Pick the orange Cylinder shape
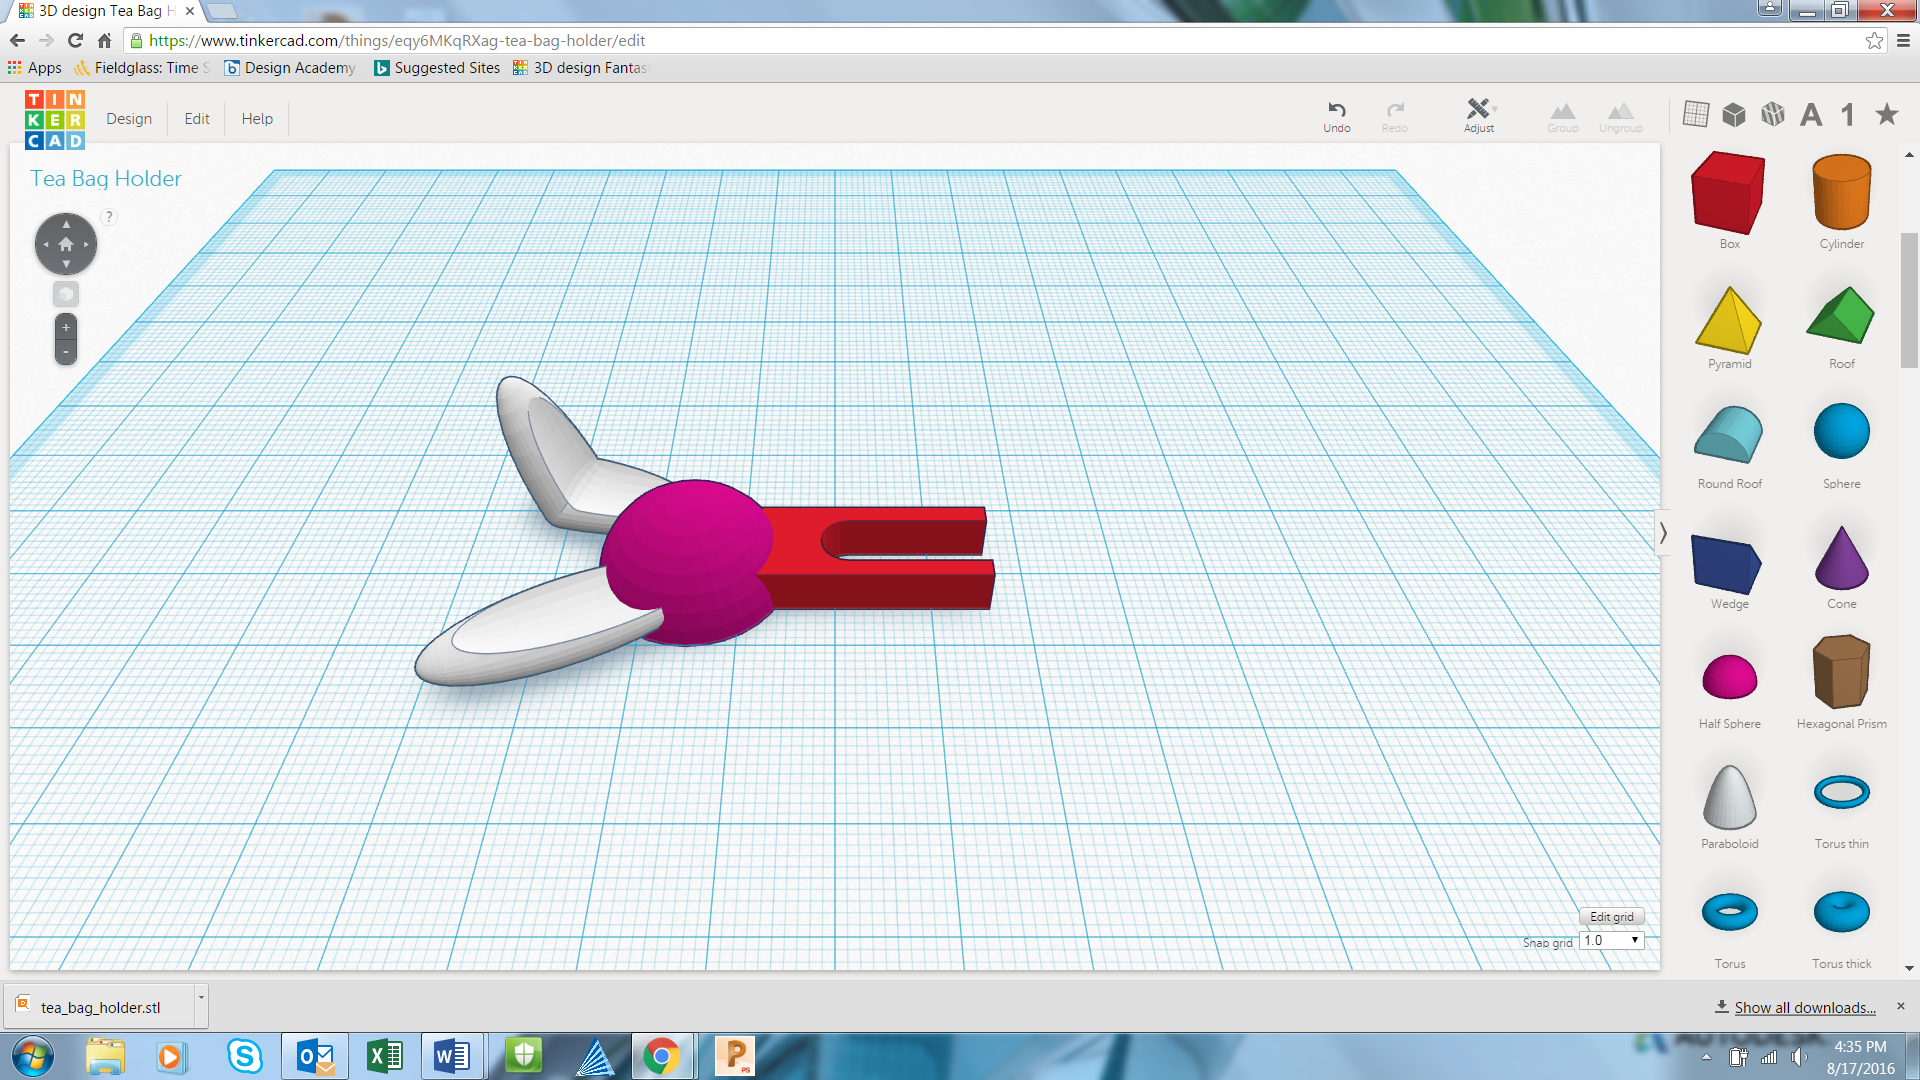The height and width of the screenshot is (1080, 1920). (1841, 192)
